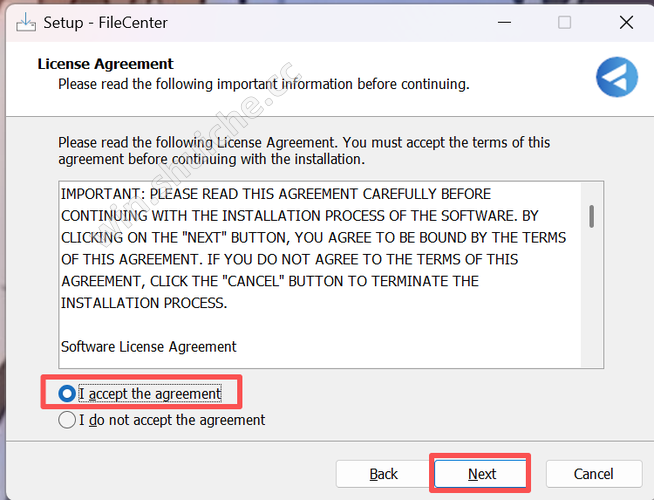Screen dimensions: 654x500
Task: Click the 'I accept the agreement' label text
Action: coord(150,393)
